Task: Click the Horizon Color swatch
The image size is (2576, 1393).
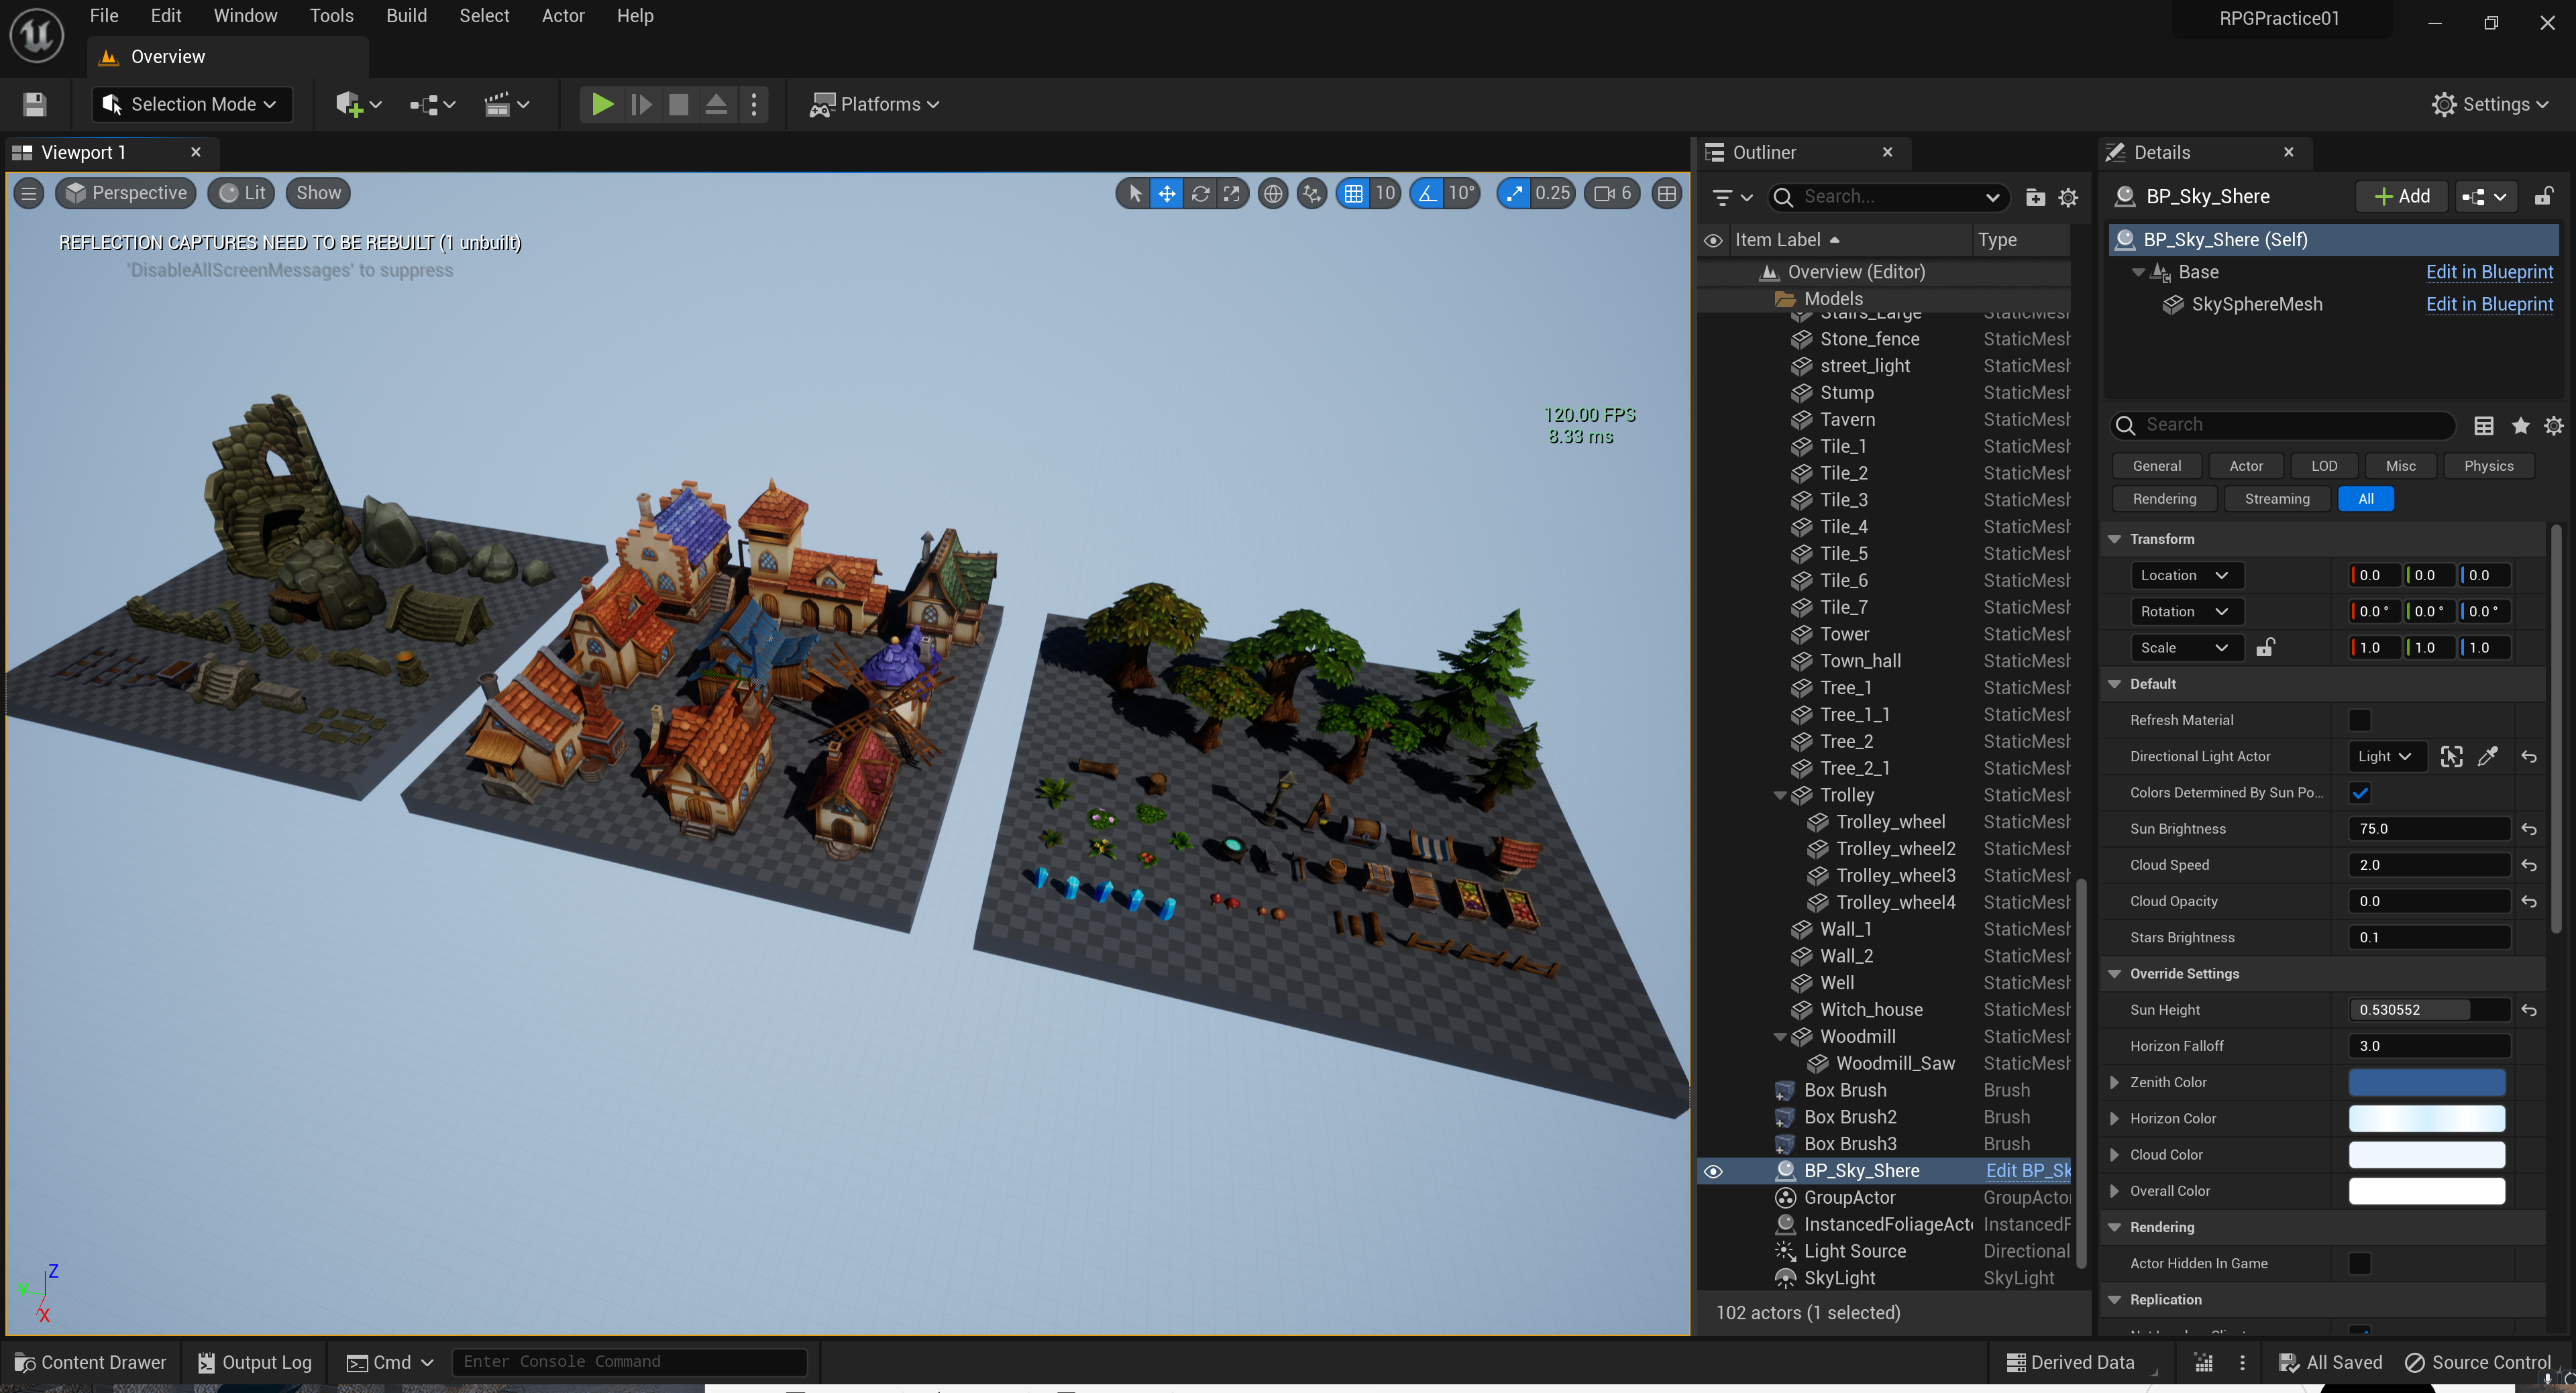Action: pos(2426,1118)
